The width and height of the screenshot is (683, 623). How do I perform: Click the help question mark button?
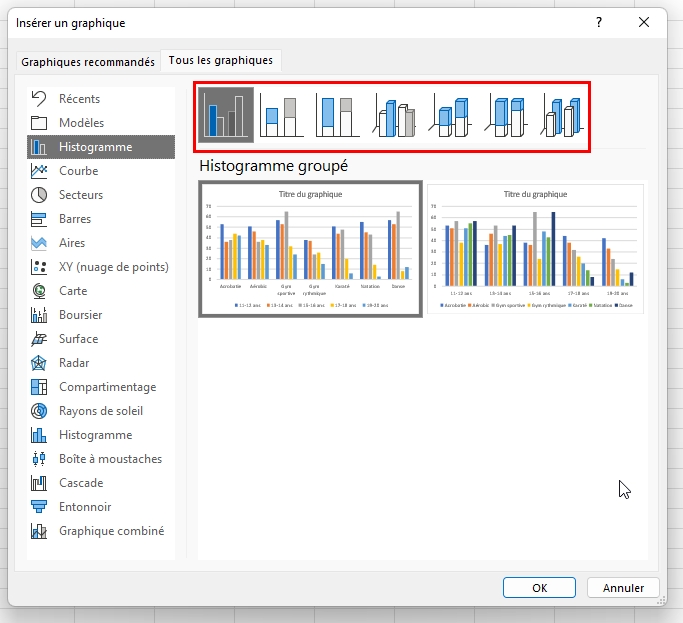pos(598,22)
